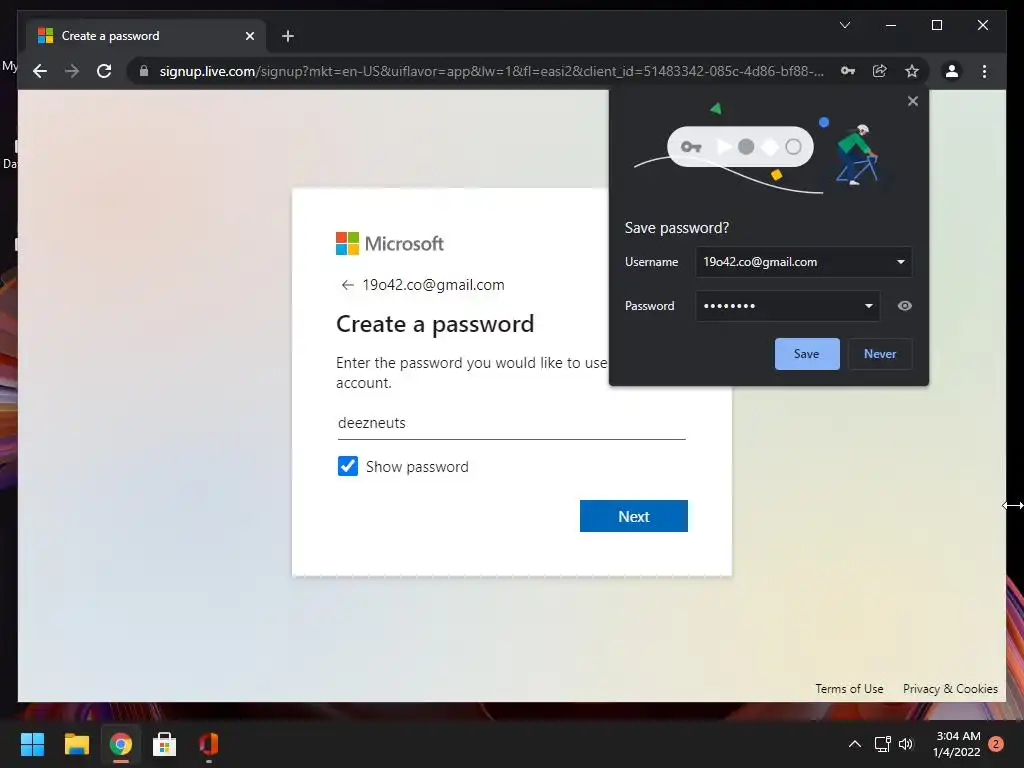Bookmark this page with the star
1024x768 pixels.
912,71
